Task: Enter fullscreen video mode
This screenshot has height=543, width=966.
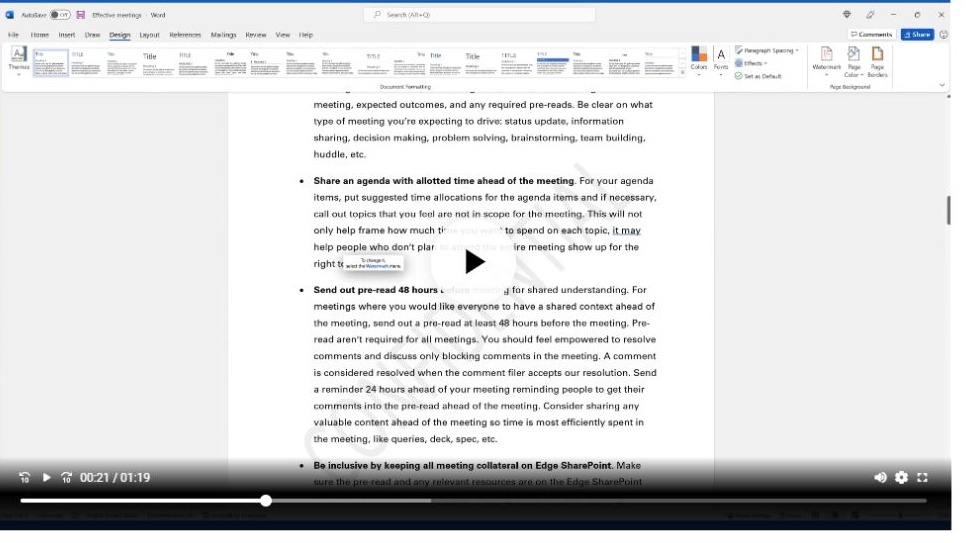Action: 922,478
